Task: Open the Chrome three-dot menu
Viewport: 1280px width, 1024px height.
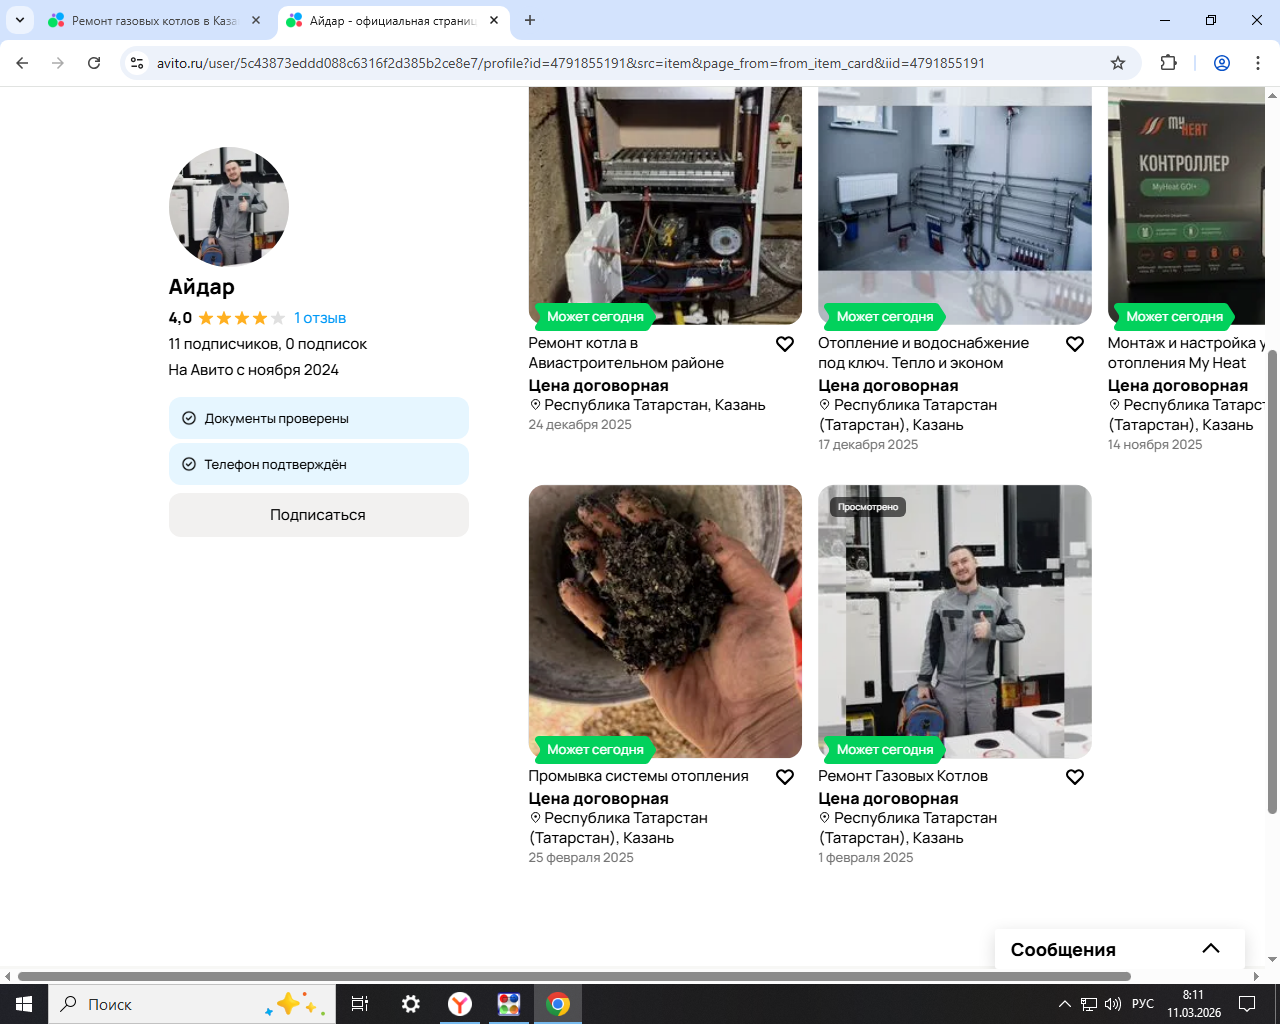Action: (x=1258, y=63)
